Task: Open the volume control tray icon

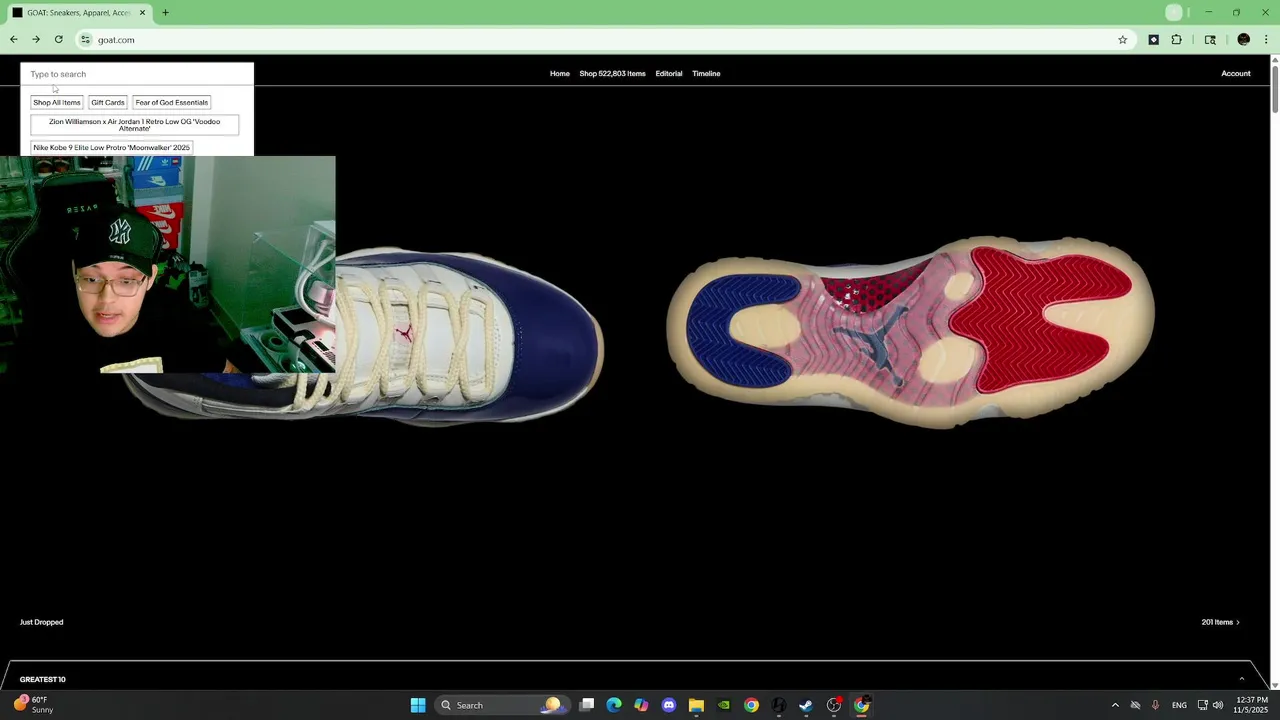Action: click(x=1218, y=705)
